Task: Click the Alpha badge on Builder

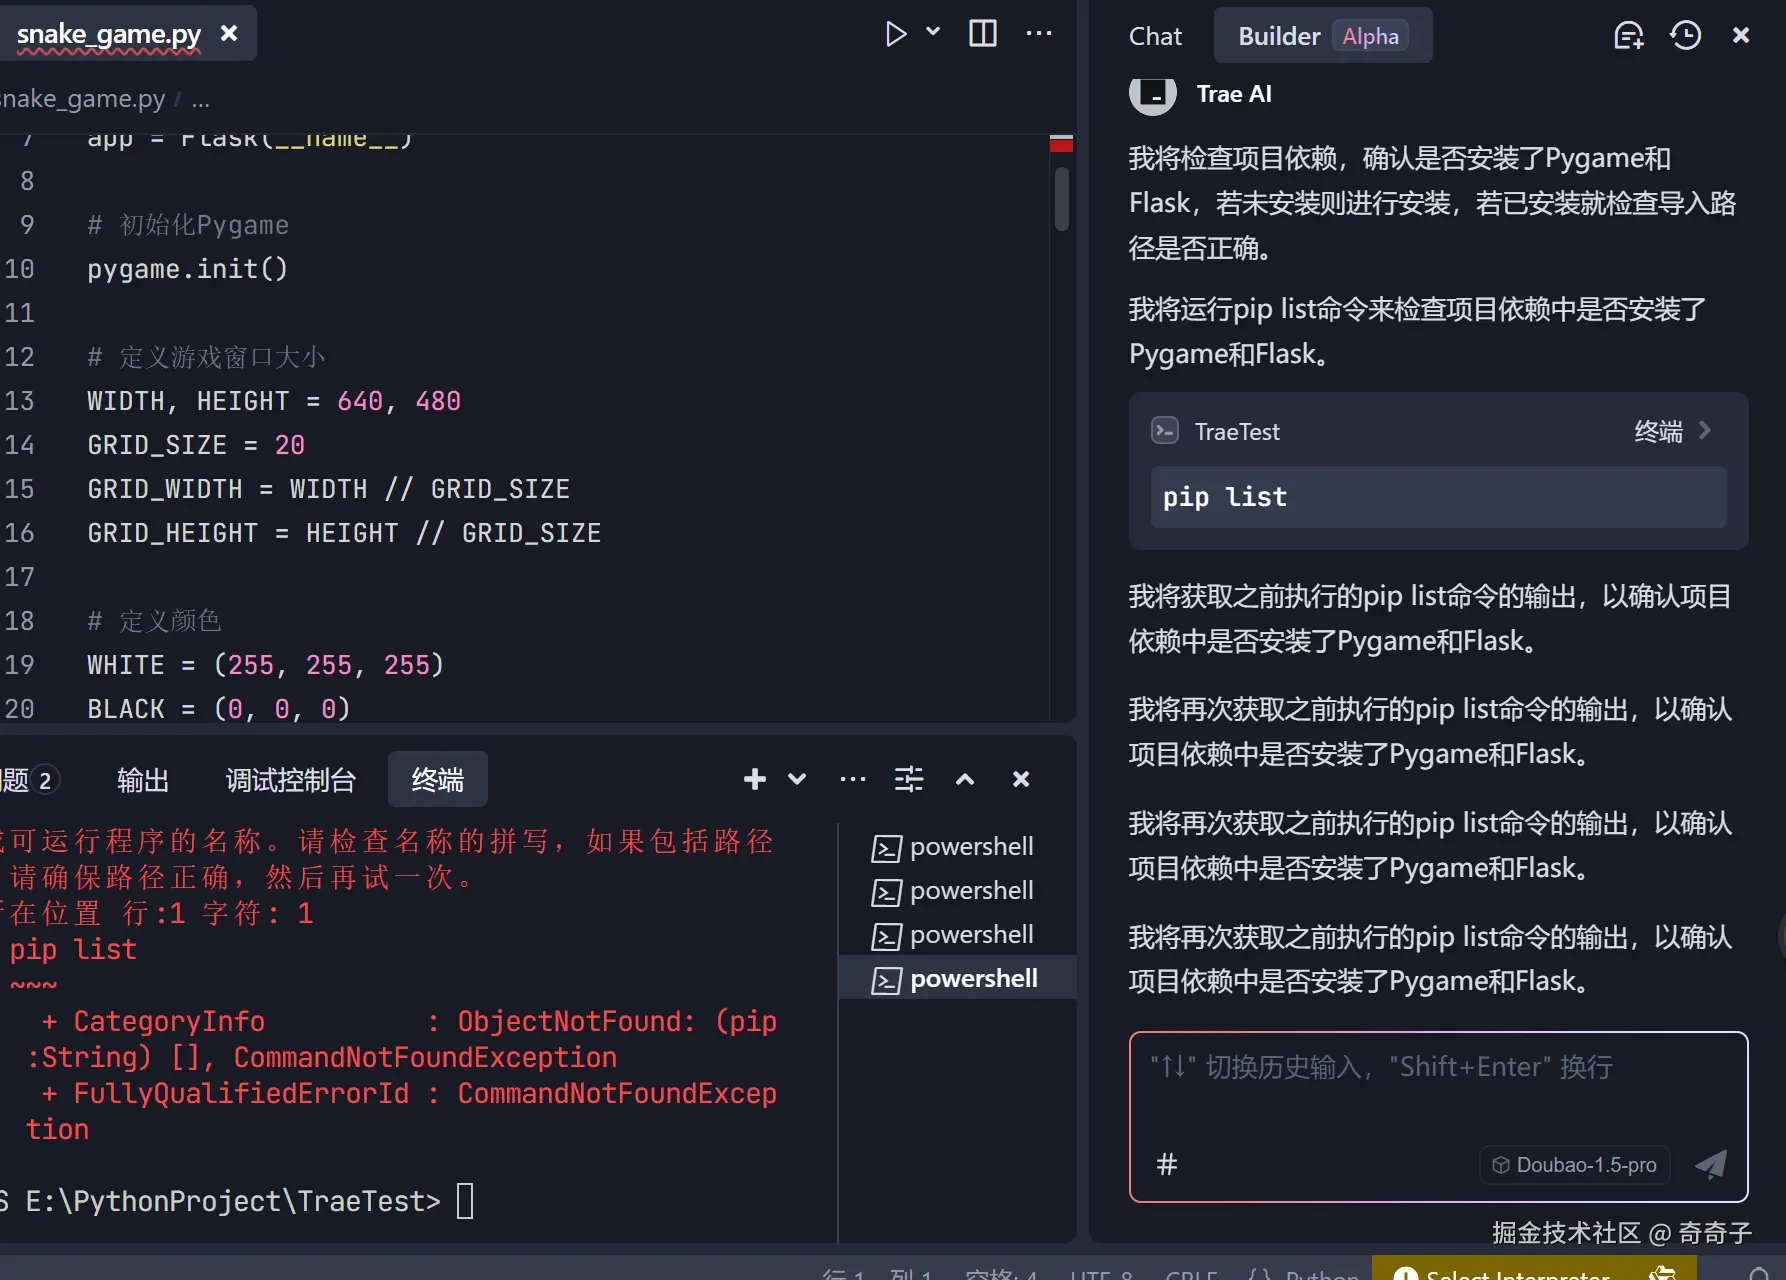Action: click(1370, 36)
